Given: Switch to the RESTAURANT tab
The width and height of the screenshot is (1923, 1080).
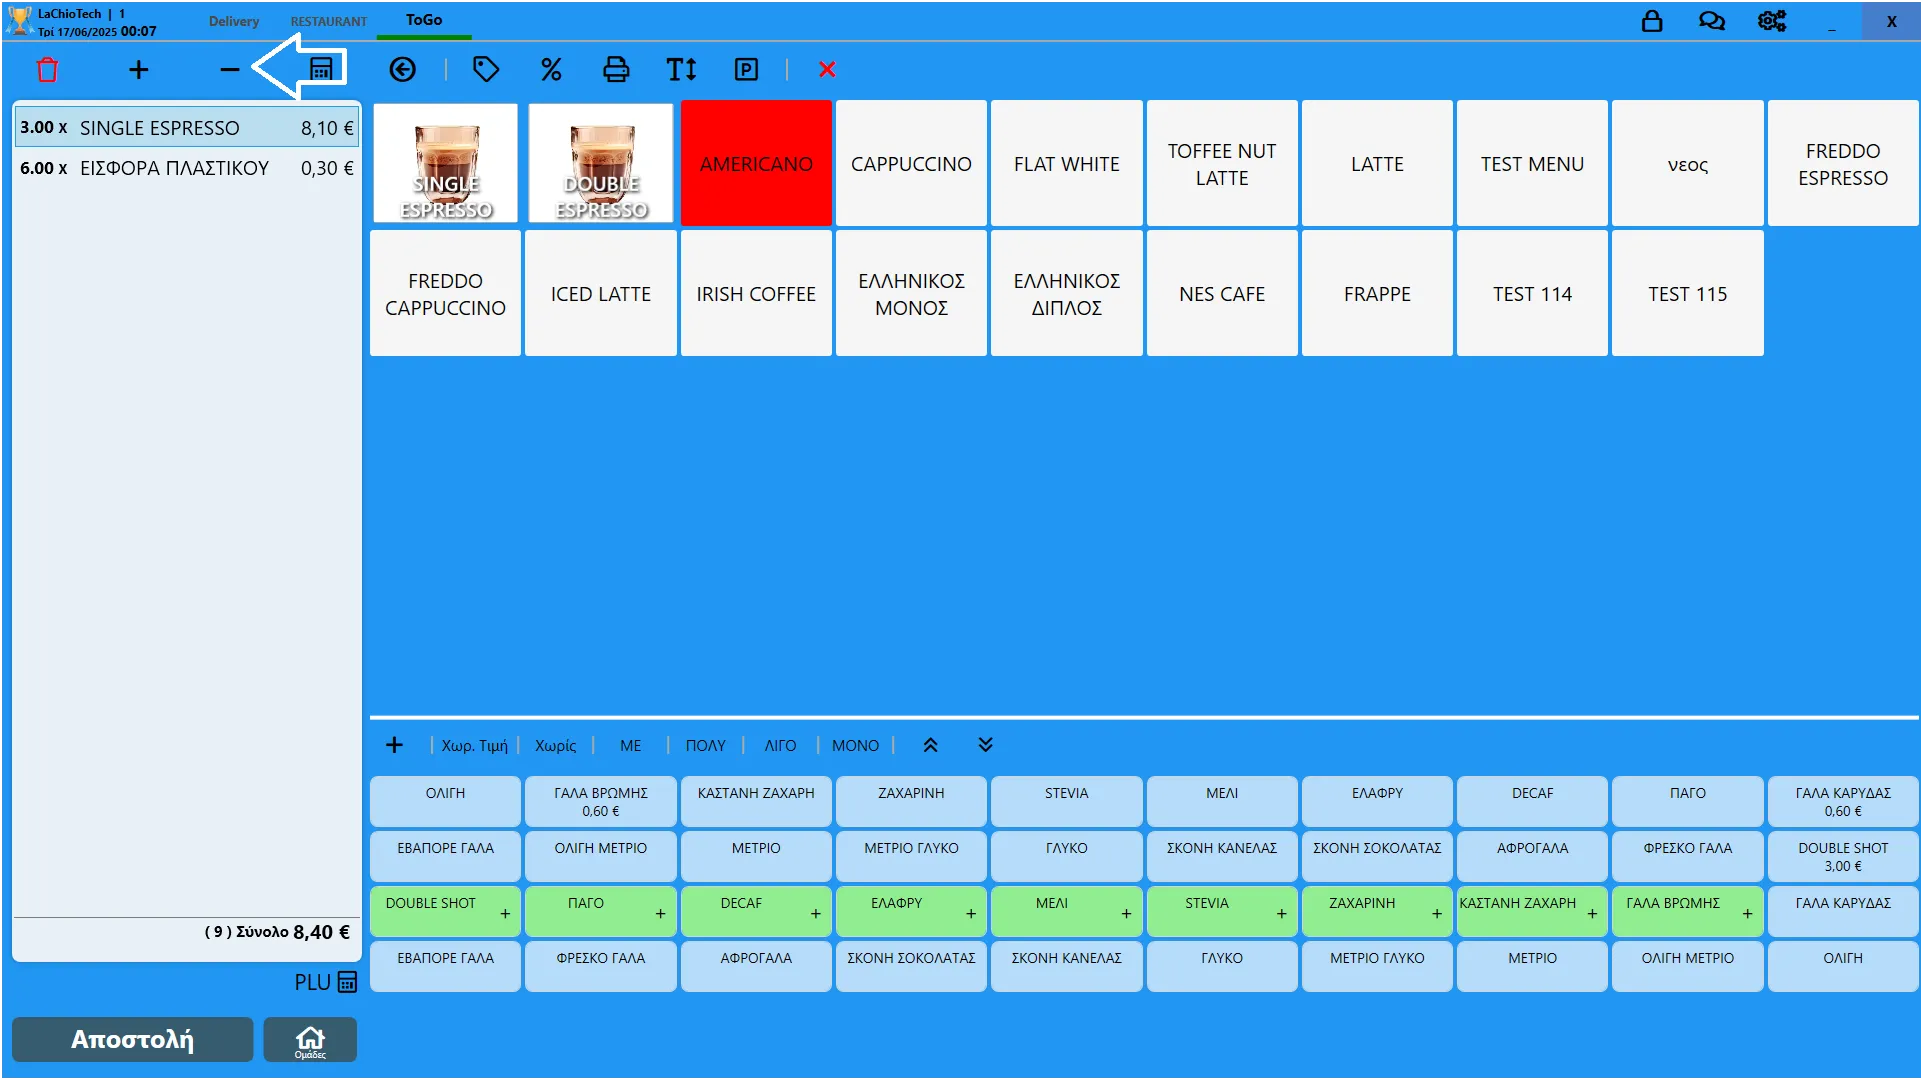Looking at the screenshot, I should tap(328, 21).
